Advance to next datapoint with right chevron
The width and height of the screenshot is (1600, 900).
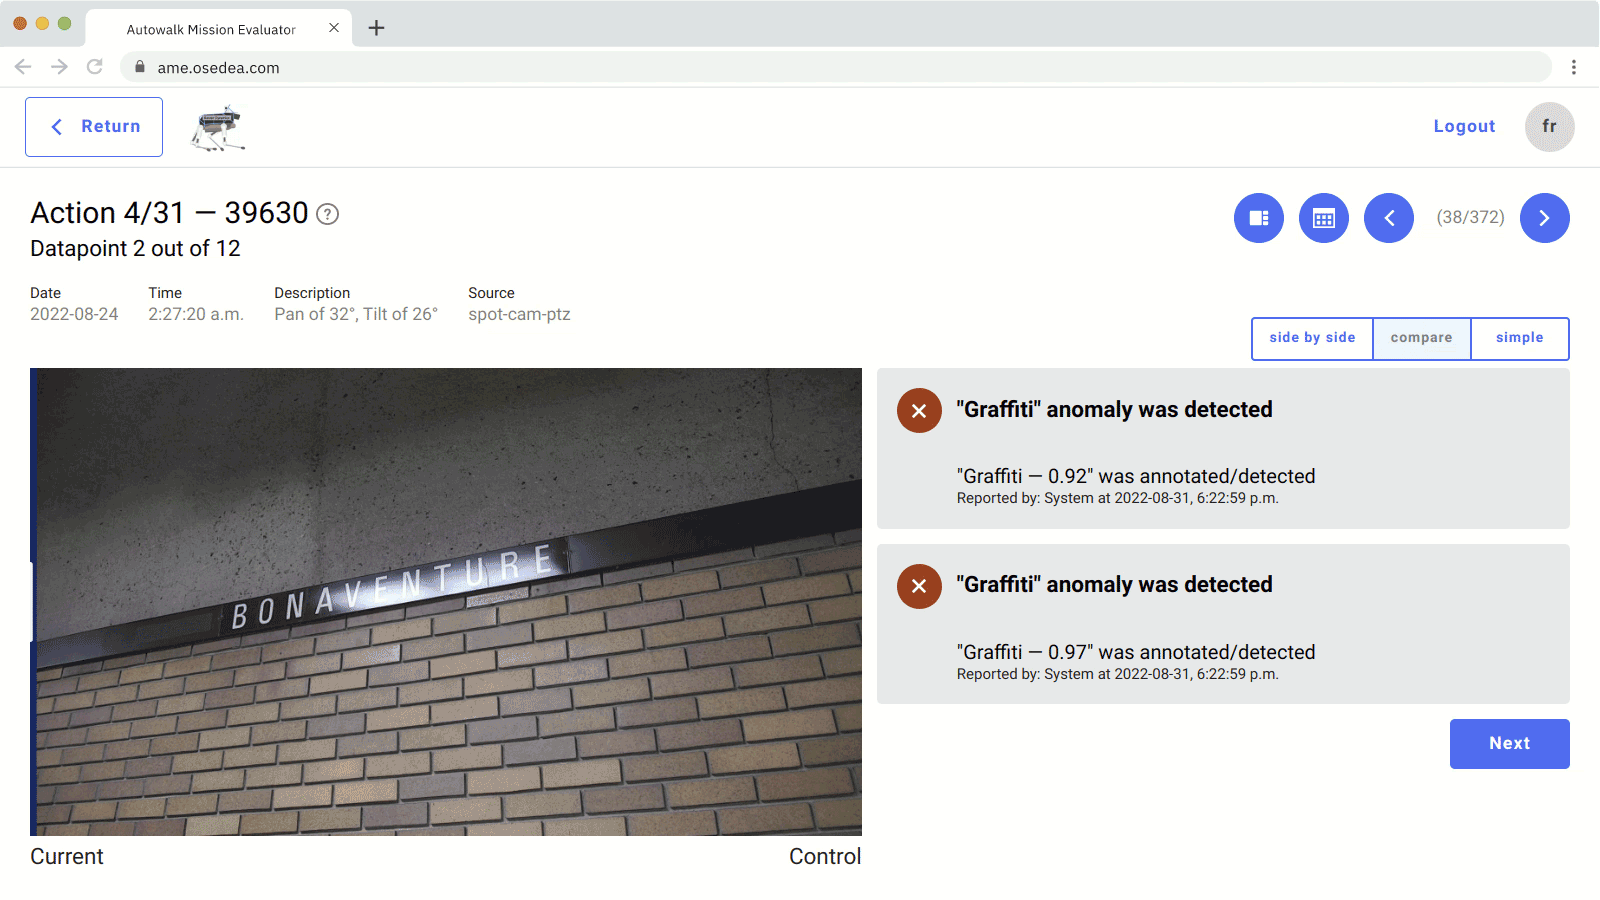[1544, 218]
